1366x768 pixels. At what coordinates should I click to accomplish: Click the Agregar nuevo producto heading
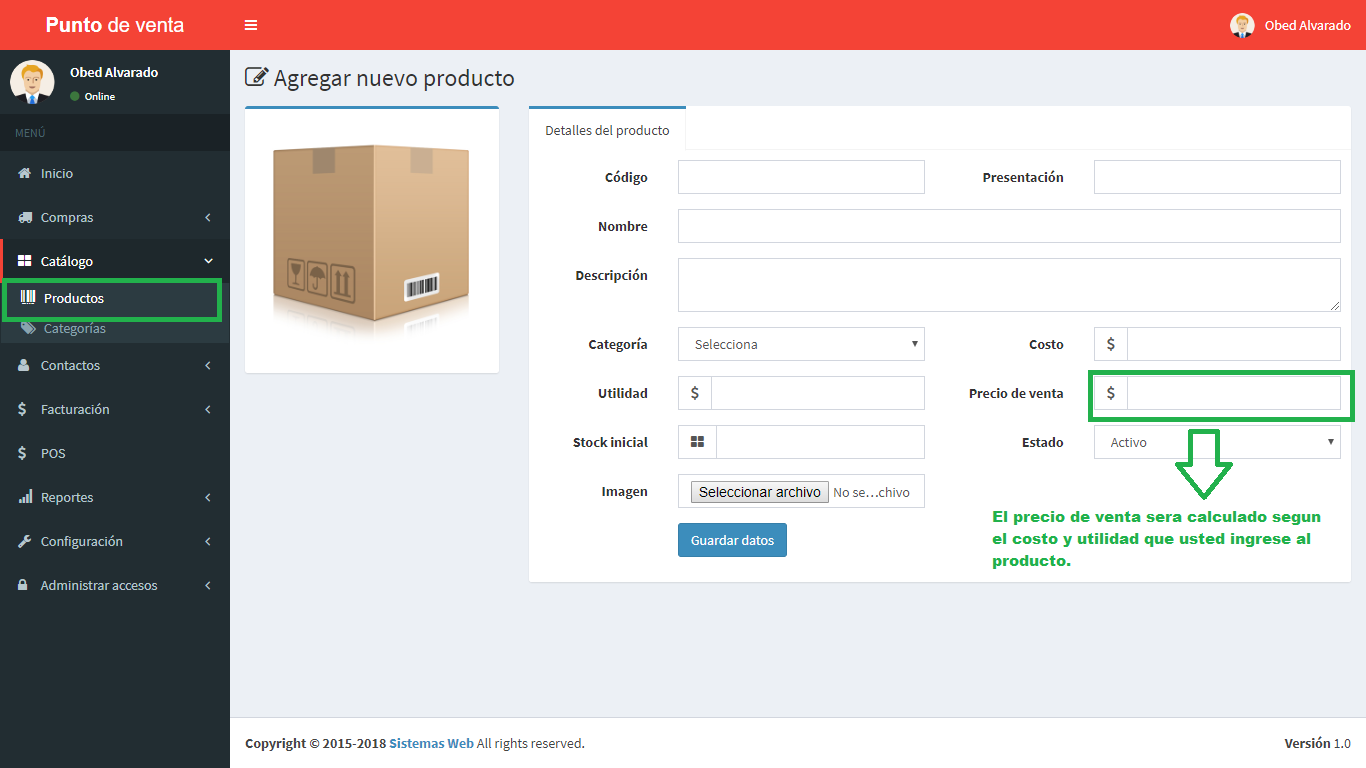[394, 78]
